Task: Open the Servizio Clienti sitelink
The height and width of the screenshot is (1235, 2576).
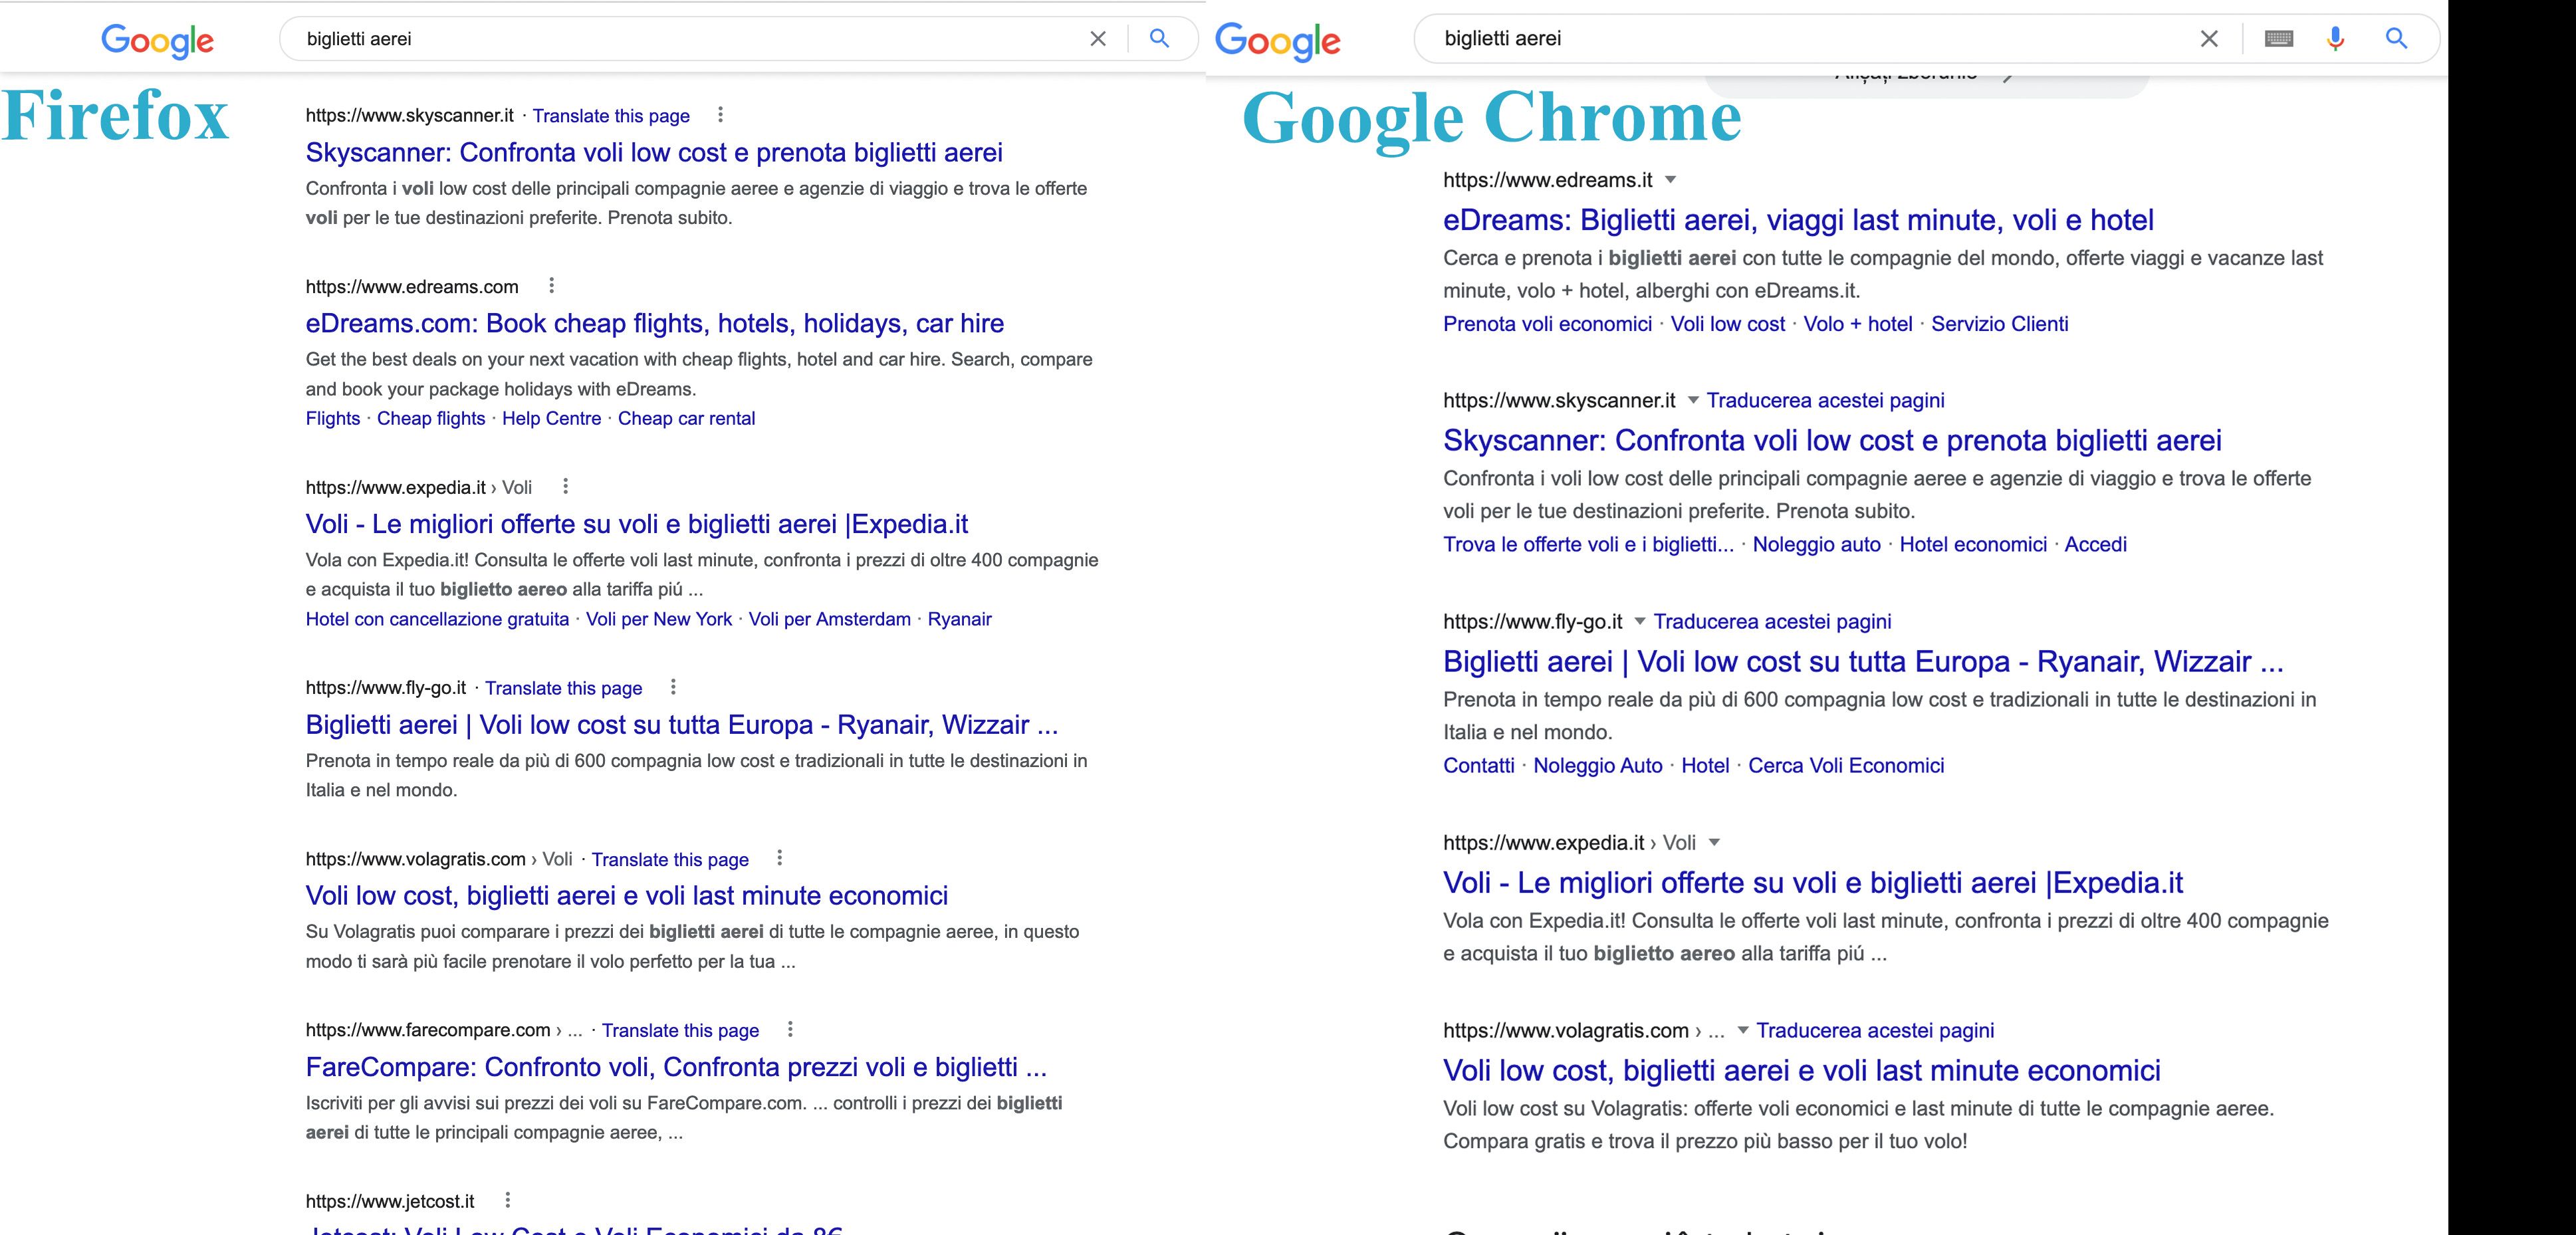Action: 2000,324
